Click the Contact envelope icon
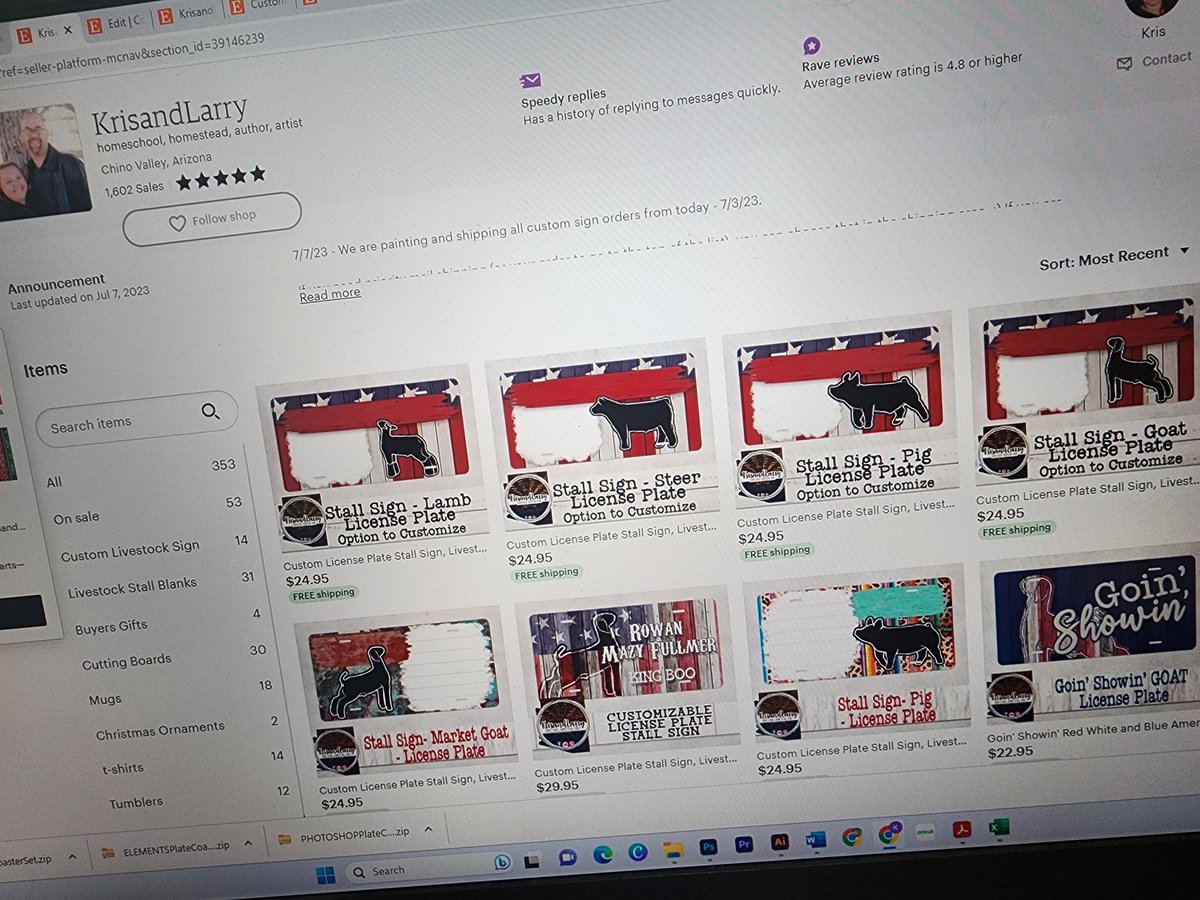Screen dimensions: 1200x900 tap(1124, 63)
